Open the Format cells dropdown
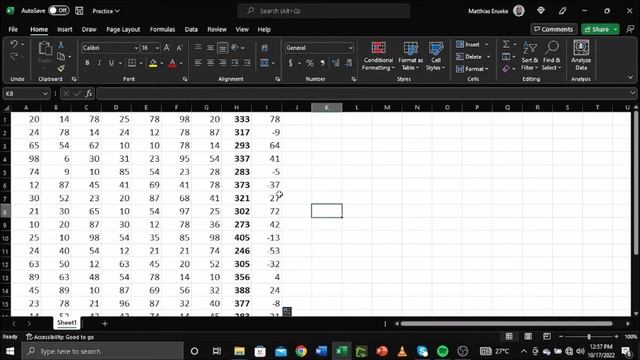This screenshot has height=360, width=640. (x=472, y=69)
